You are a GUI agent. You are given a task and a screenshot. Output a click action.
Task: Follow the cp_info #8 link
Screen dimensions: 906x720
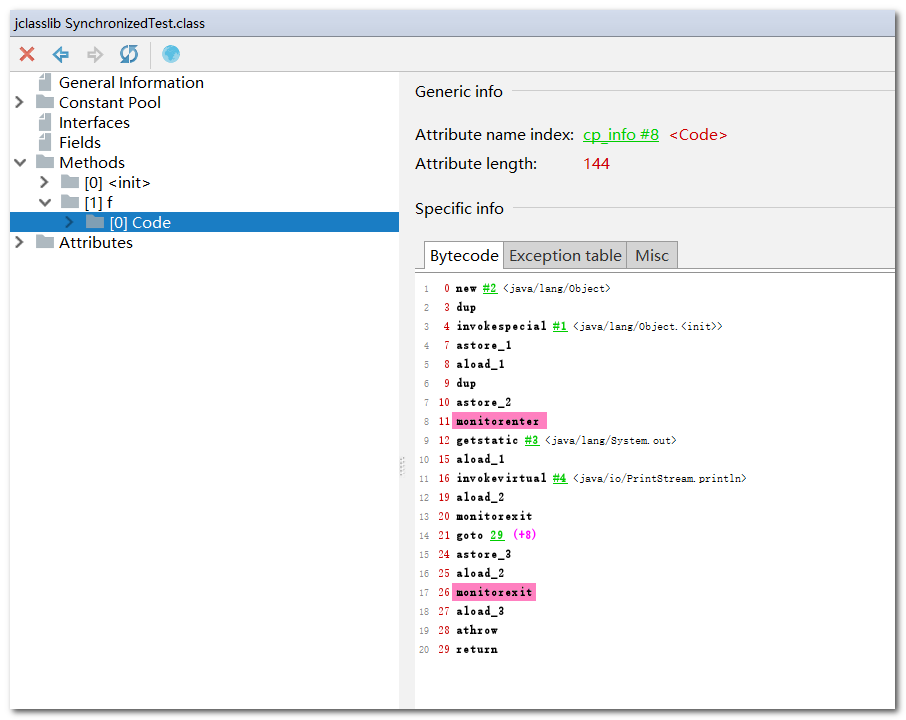(x=621, y=135)
